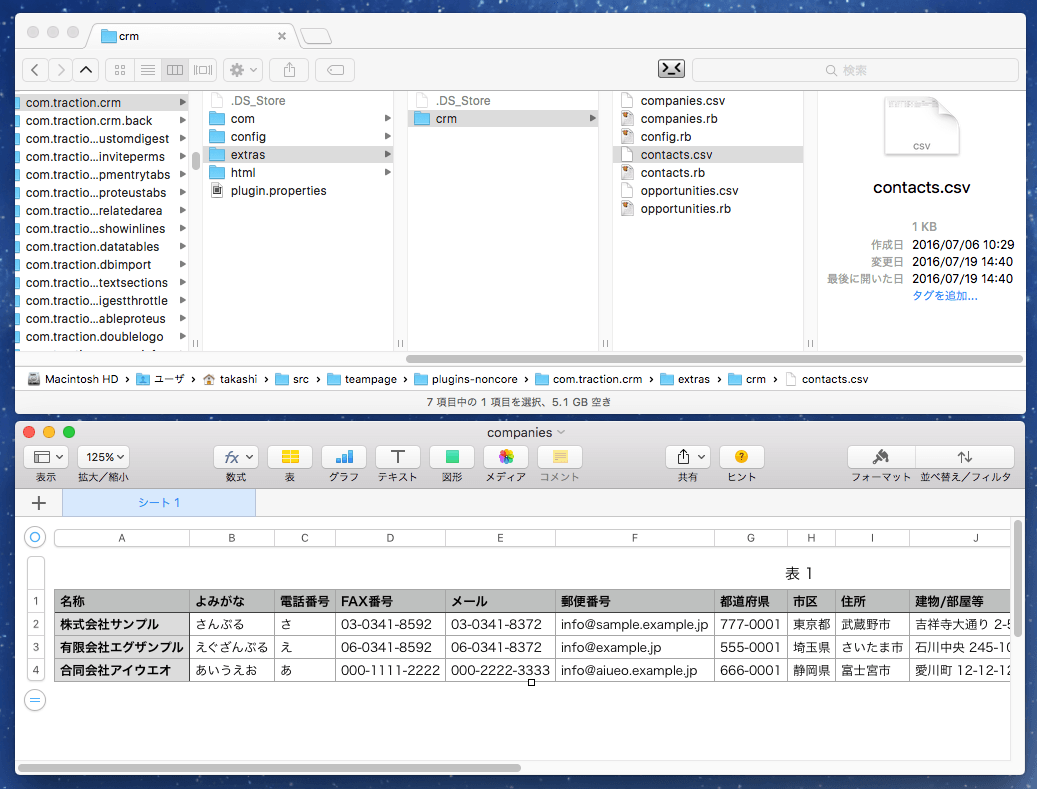Screen dimensions: 1037x789
Task: Open the 125% zoom dropdown
Action: click(x=103, y=457)
